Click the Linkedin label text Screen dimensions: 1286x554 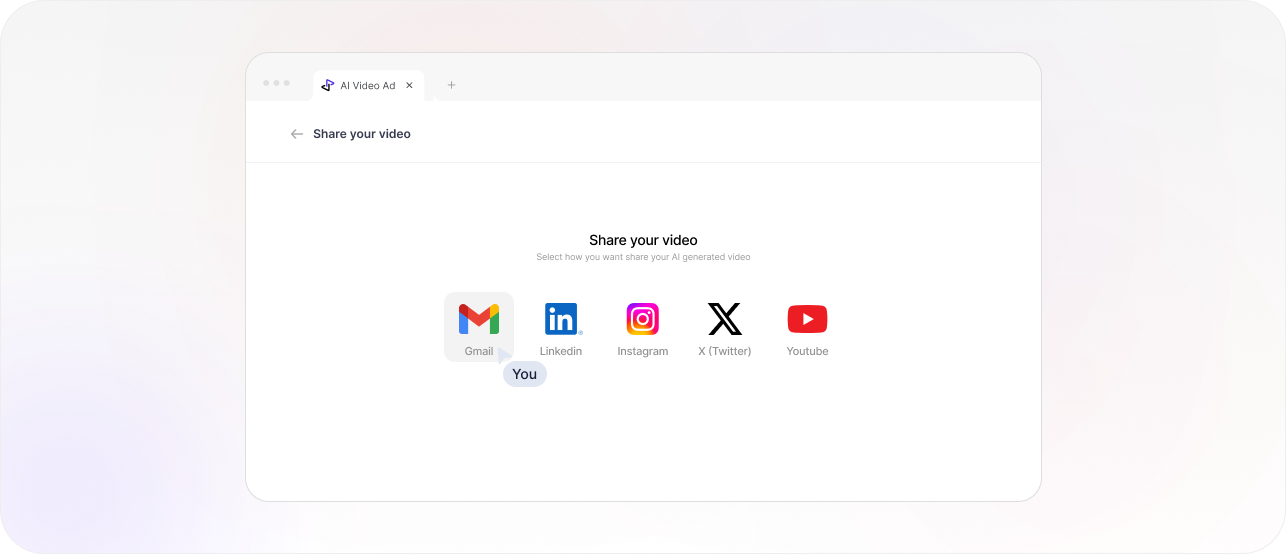tap(561, 351)
